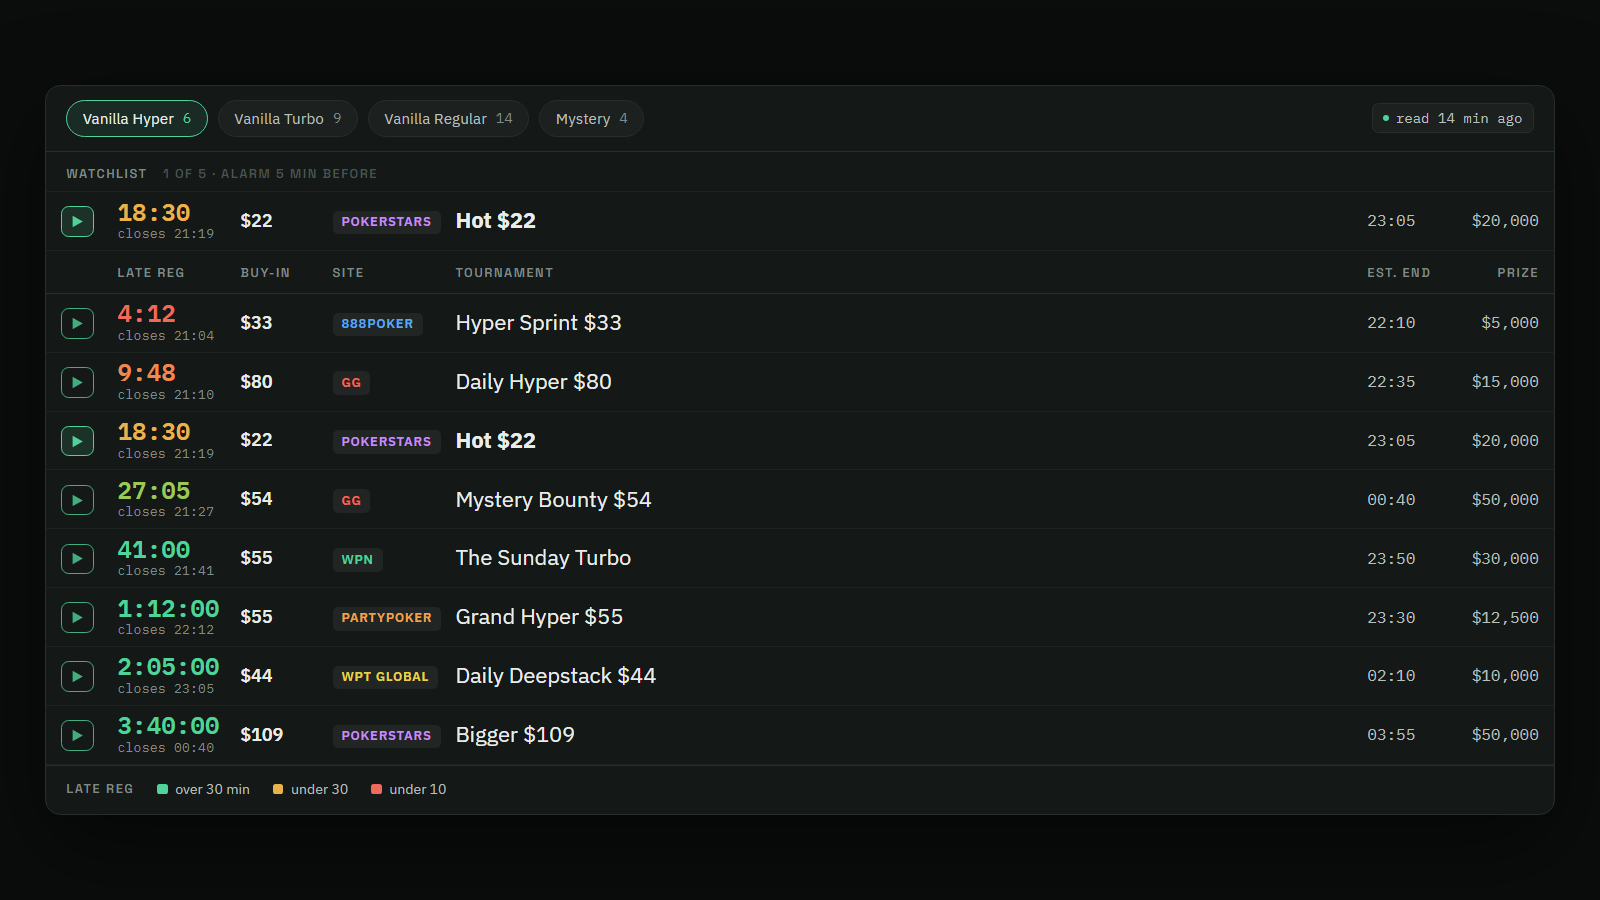The image size is (1600, 900).
Task: Click the play icon on The Sunday Turbo
Action: click(77, 558)
